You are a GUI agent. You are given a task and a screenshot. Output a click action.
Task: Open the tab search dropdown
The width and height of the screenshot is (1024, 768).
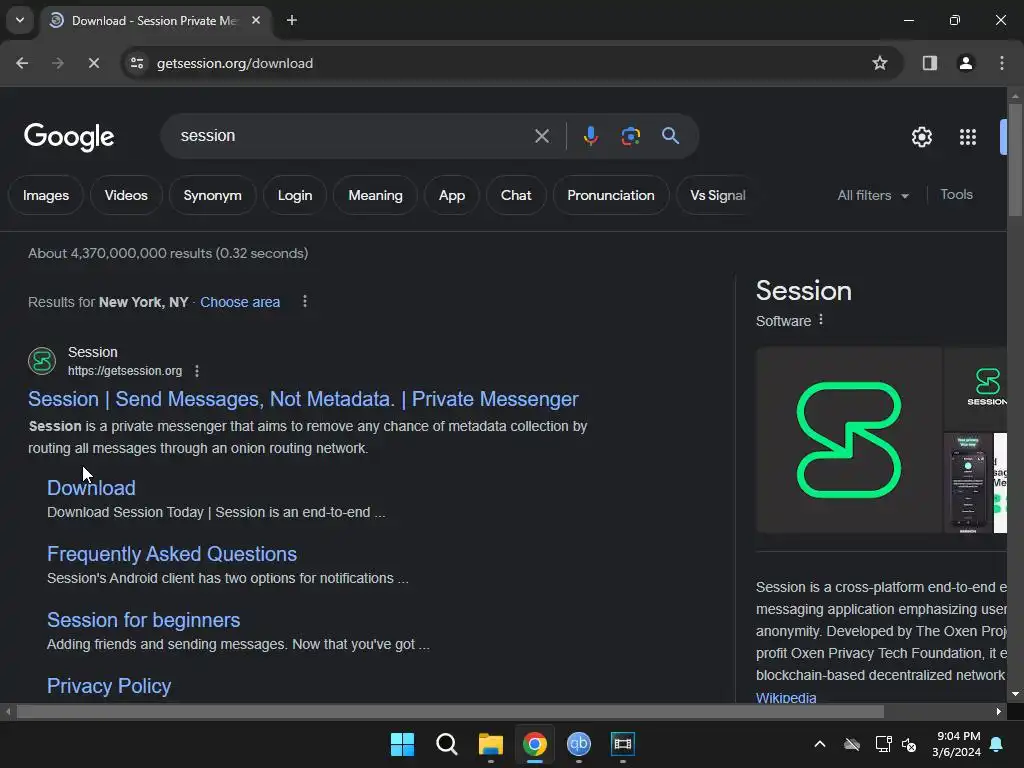coord(20,20)
